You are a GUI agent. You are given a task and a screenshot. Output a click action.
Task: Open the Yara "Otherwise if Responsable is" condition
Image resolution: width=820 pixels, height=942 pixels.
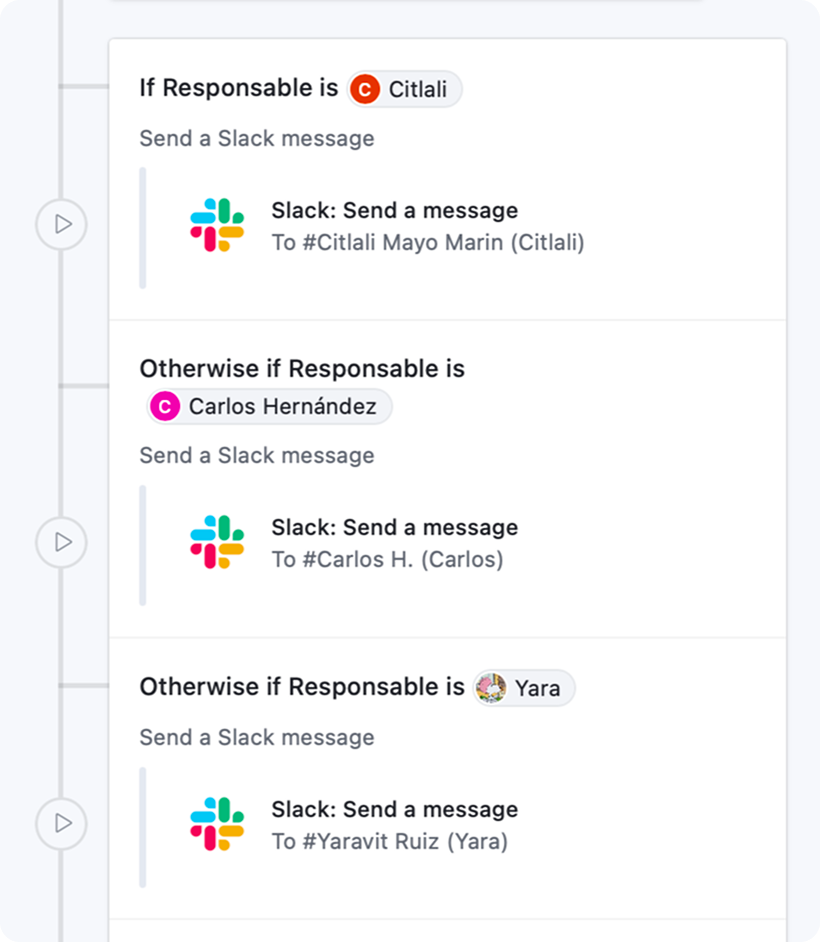tap(302, 687)
